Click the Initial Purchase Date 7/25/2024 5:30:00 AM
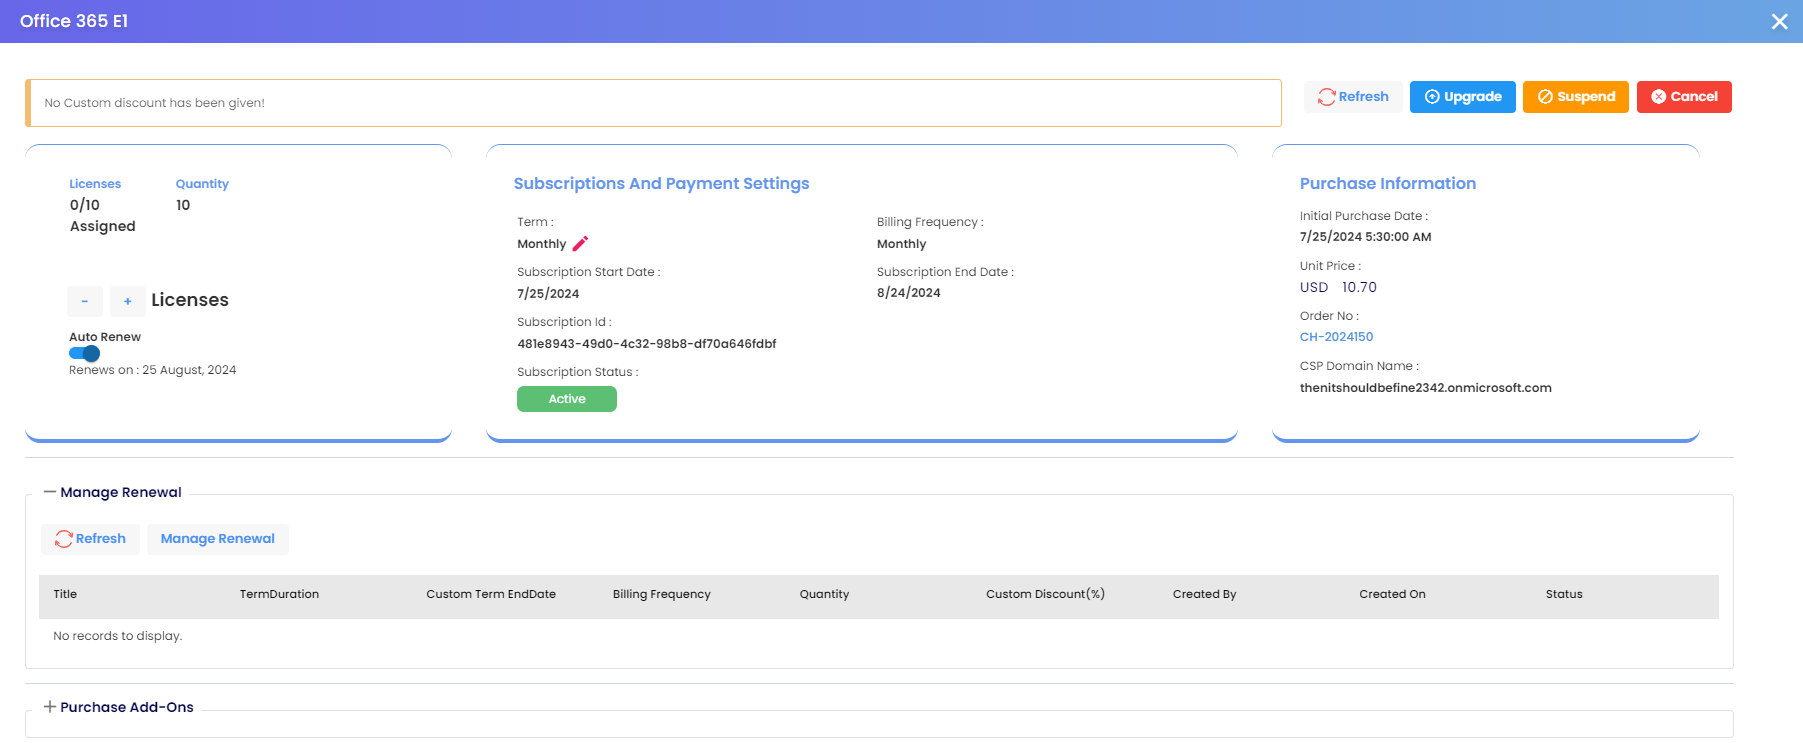Viewport: 1803px width, 743px height. coord(1365,237)
